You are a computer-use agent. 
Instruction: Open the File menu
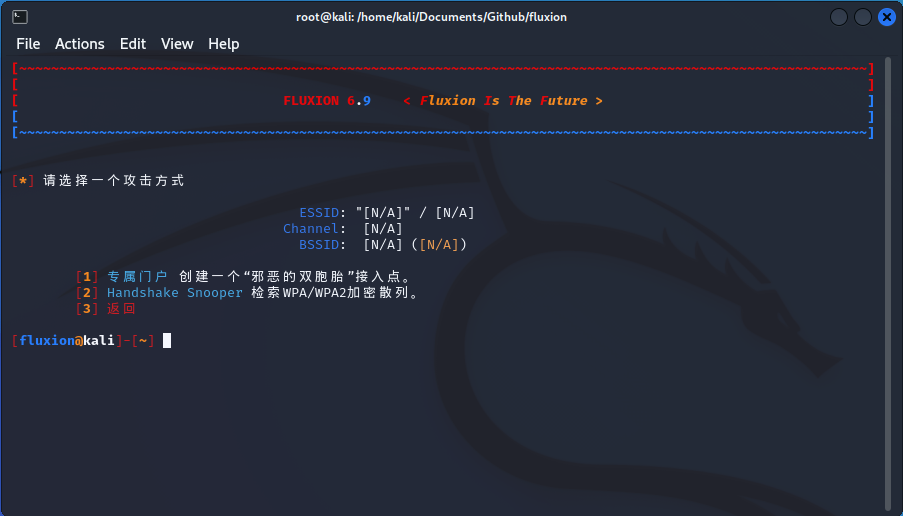coord(28,44)
